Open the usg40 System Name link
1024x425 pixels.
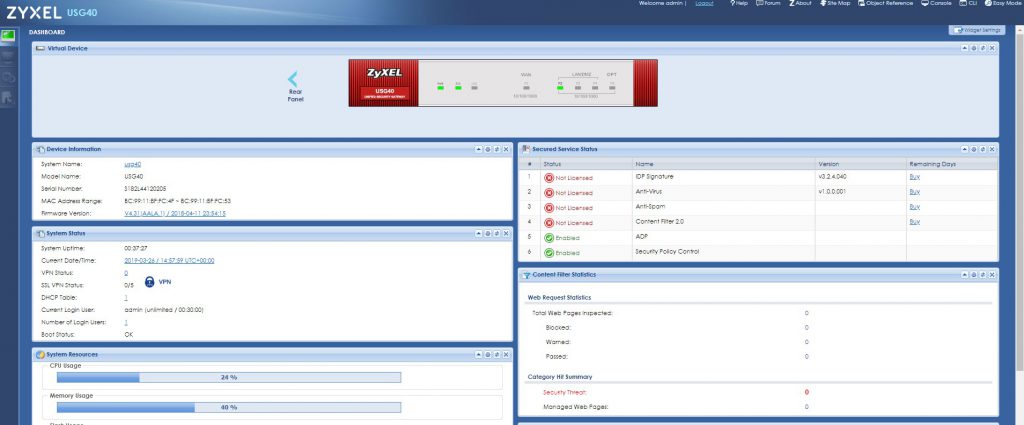[x=133, y=165]
